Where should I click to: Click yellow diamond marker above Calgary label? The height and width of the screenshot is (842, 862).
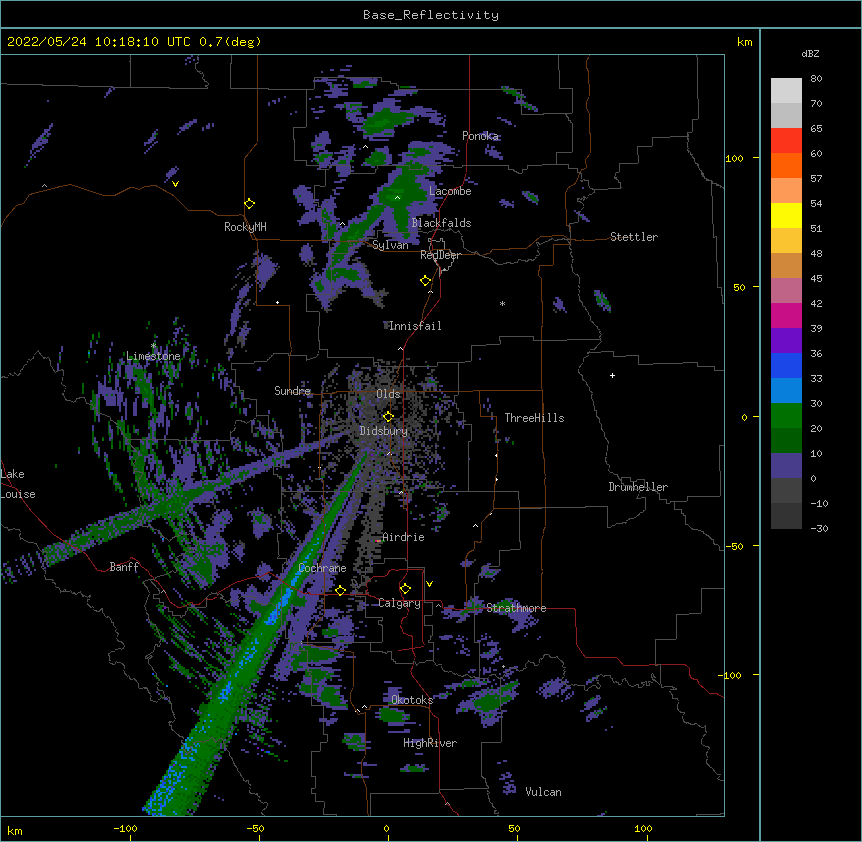[x=405, y=589]
